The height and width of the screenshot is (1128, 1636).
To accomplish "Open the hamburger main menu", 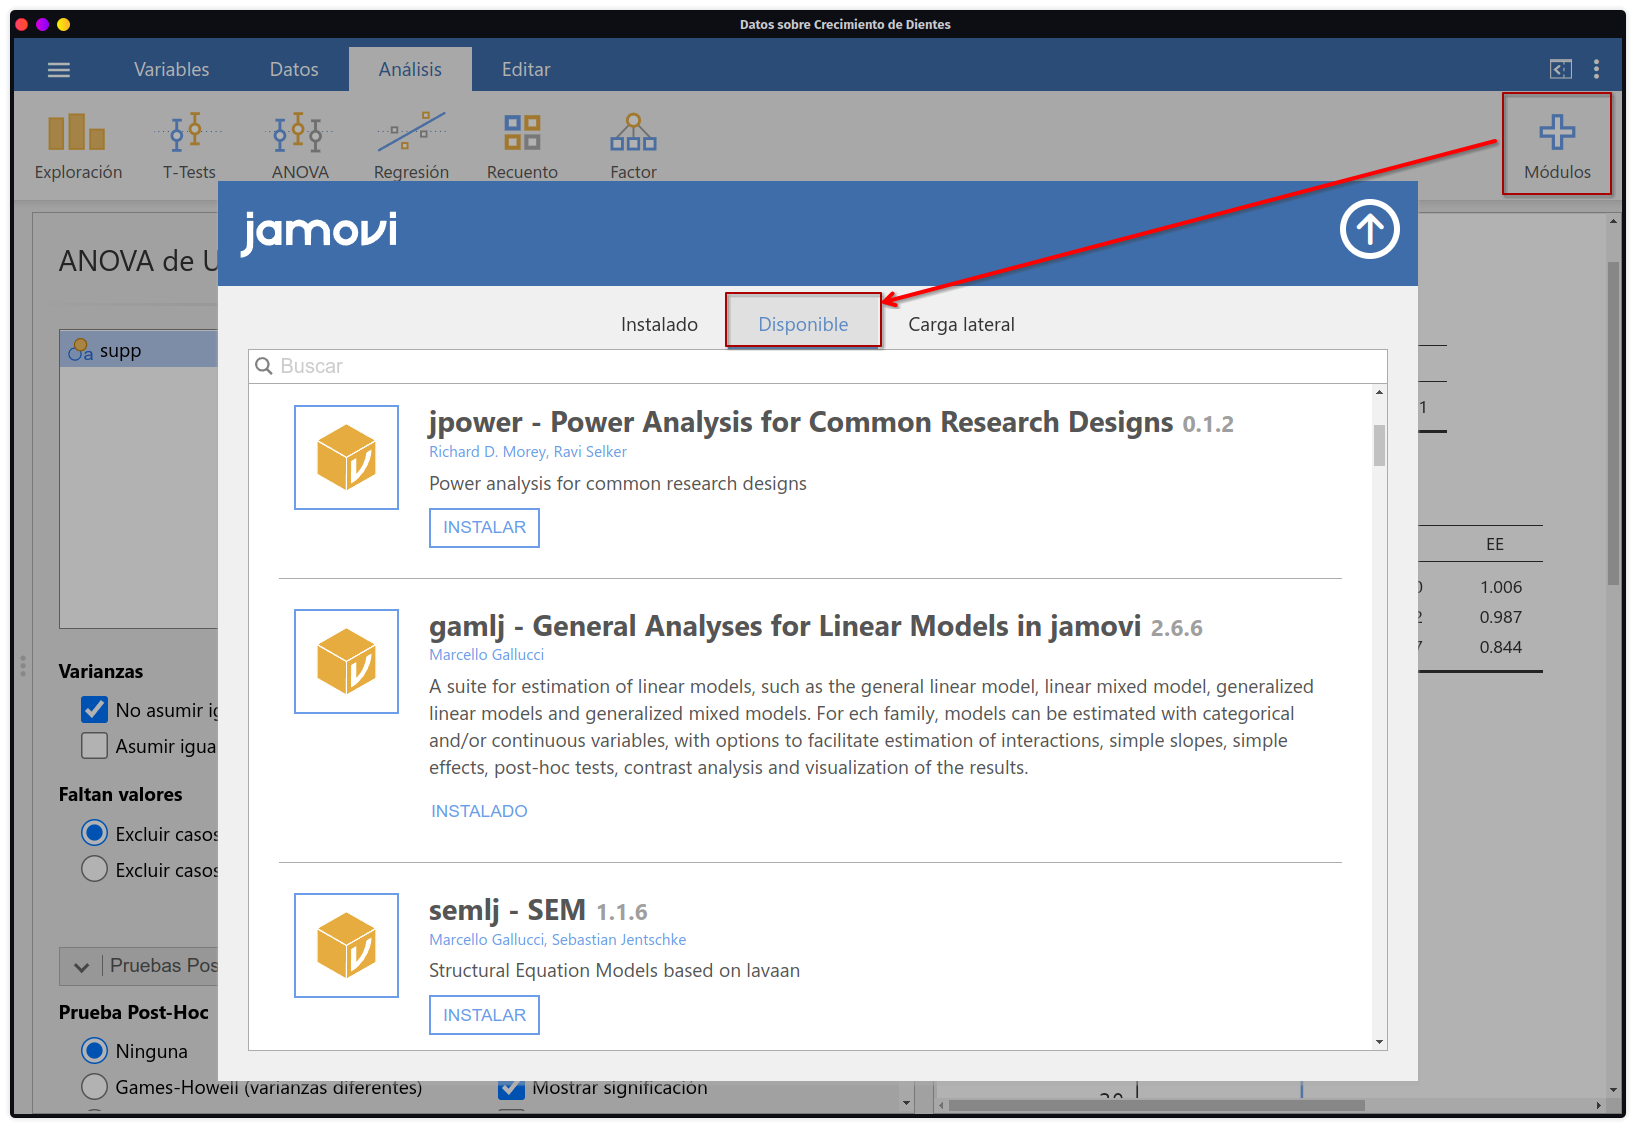I will click(59, 70).
